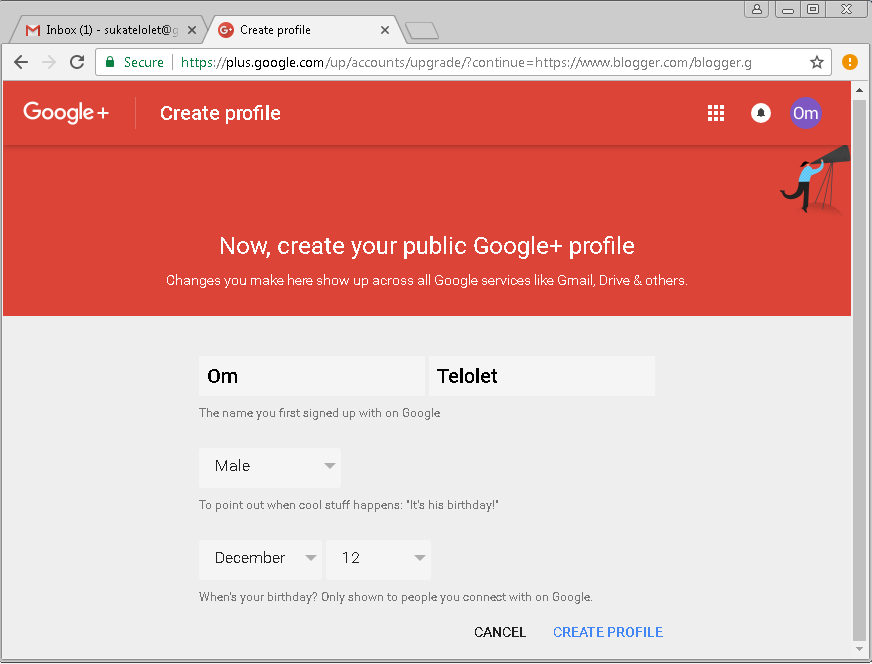
Task: Reload the page with refresh icon
Action: click(x=77, y=62)
